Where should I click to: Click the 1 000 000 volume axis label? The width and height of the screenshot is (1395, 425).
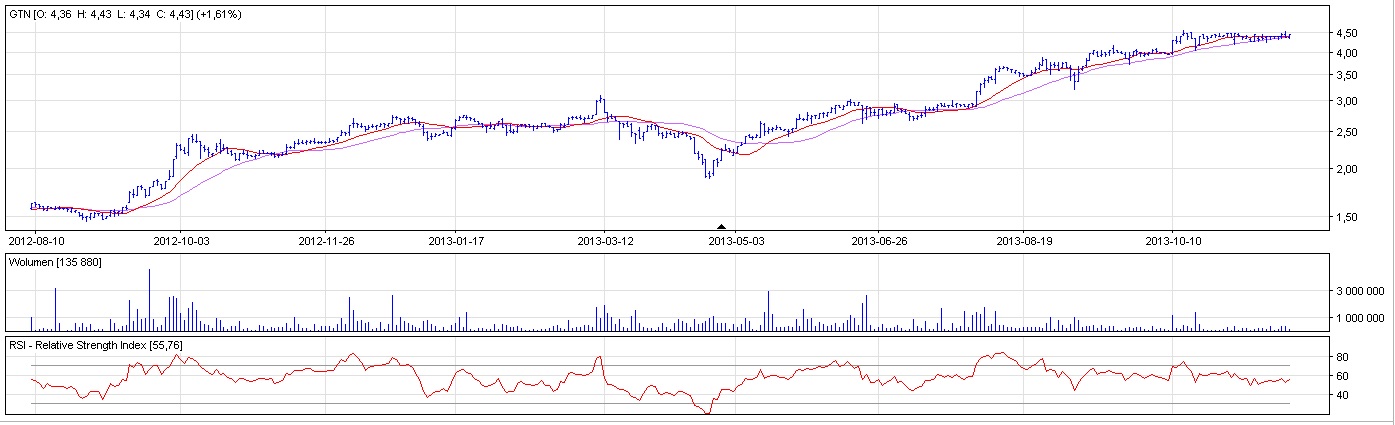(1362, 318)
